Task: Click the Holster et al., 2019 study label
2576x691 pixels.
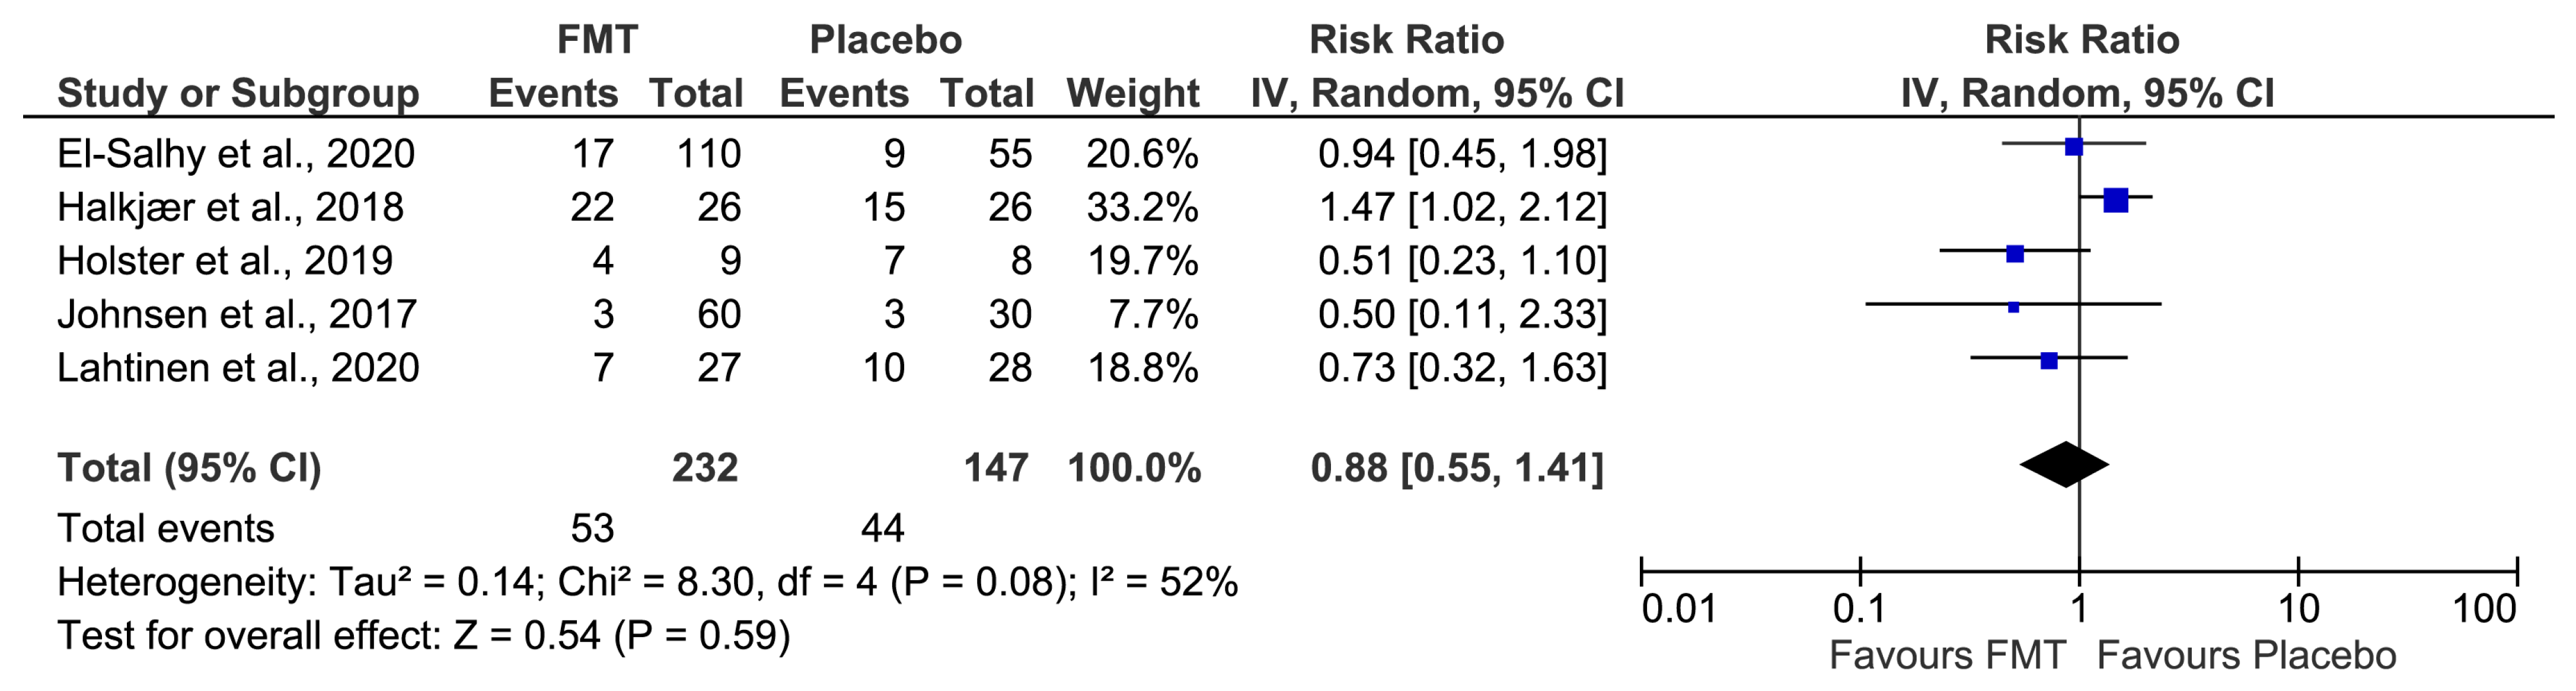Action: click(225, 261)
